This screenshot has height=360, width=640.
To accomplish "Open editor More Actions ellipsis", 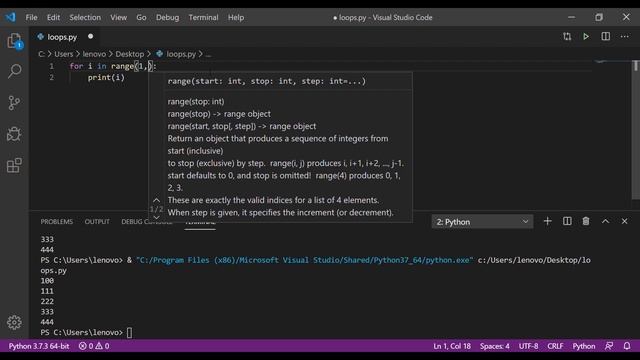I will point(624,37).
